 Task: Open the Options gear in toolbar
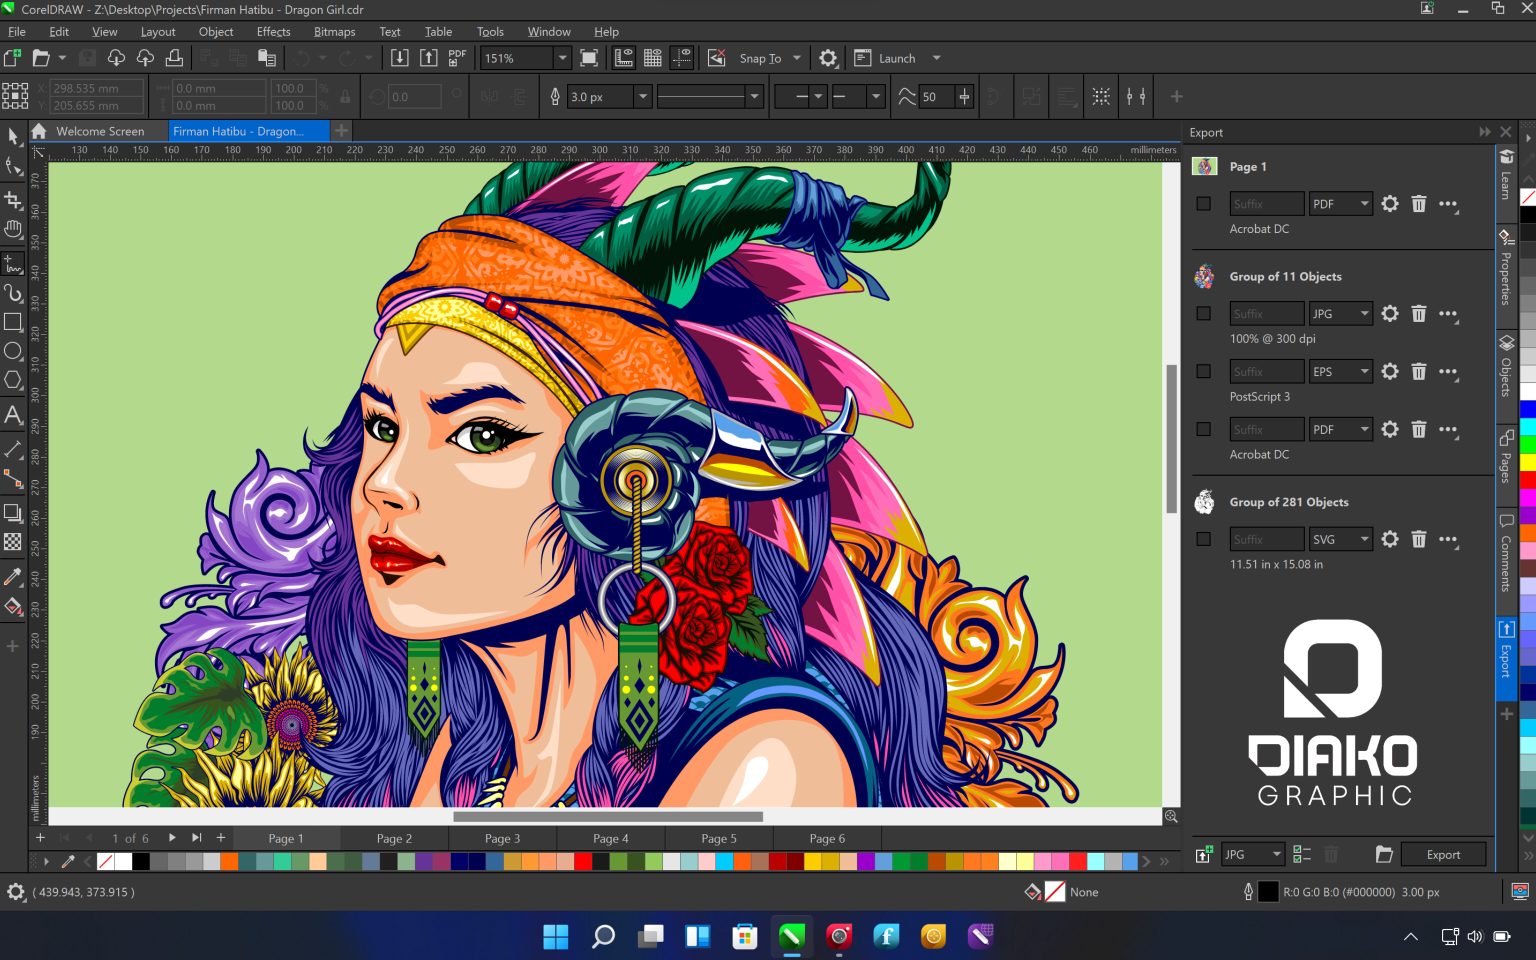click(828, 58)
